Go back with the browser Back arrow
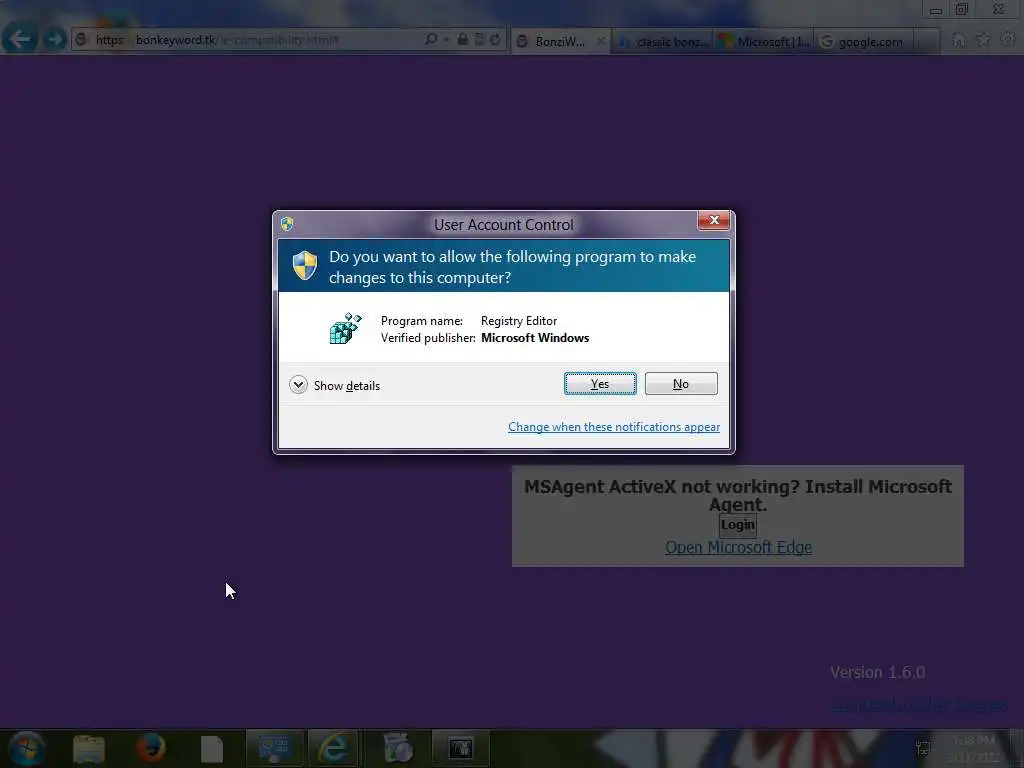The image size is (1024, 768). pyautogui.click(x=20, y=39)
